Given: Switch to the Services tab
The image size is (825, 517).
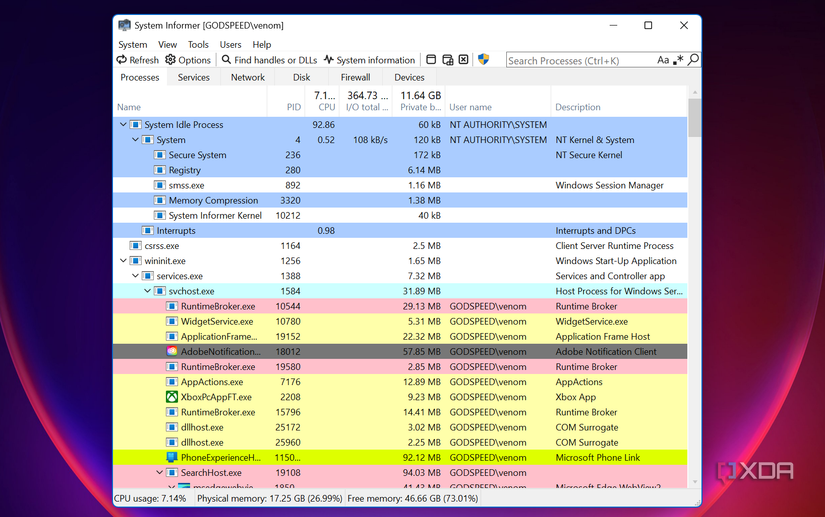Looking at the screenshot, I should point(194,77).
